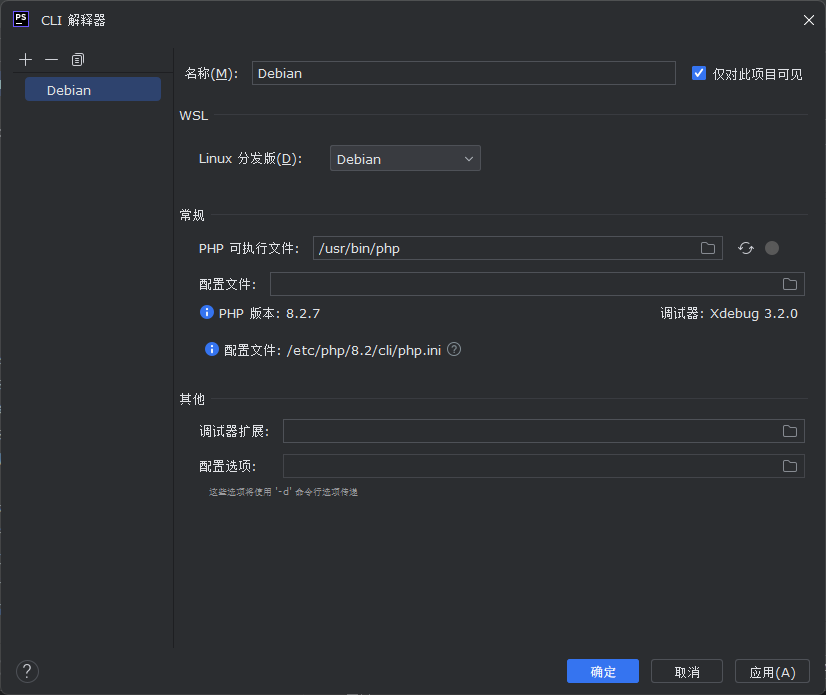Image resolution: width=826 pixels, height=695 pixels.
Task: Apply changes with 应用(A) button
Action: (x=772, y=671)
